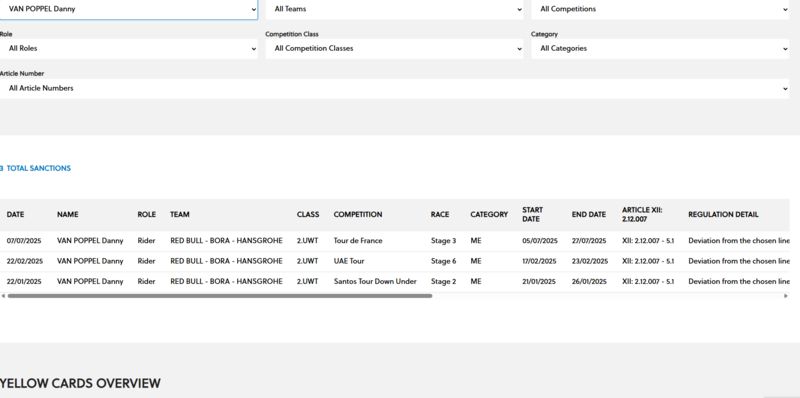Open the All Competitions dropdown

[660, 9]
